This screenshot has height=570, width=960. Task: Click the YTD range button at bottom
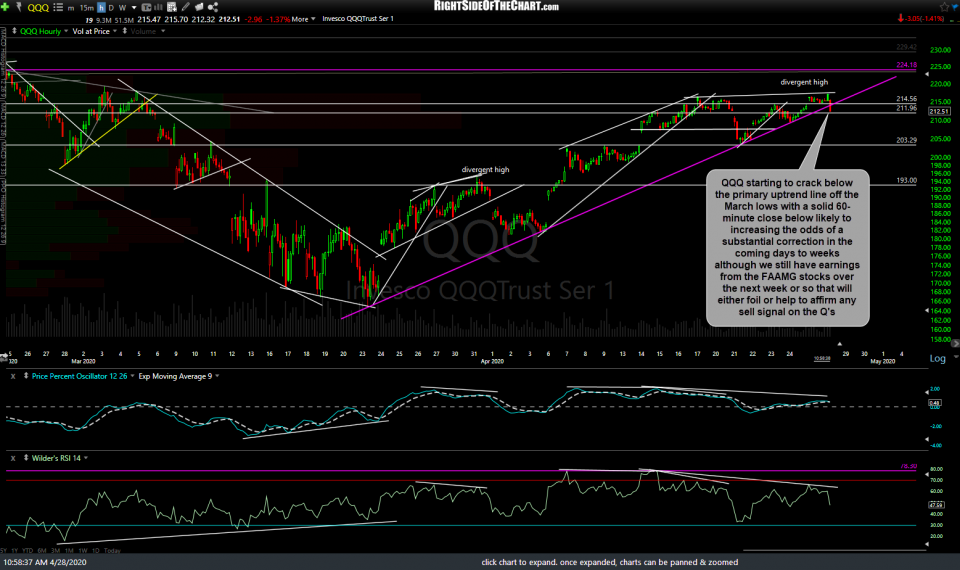click(28, 550)
